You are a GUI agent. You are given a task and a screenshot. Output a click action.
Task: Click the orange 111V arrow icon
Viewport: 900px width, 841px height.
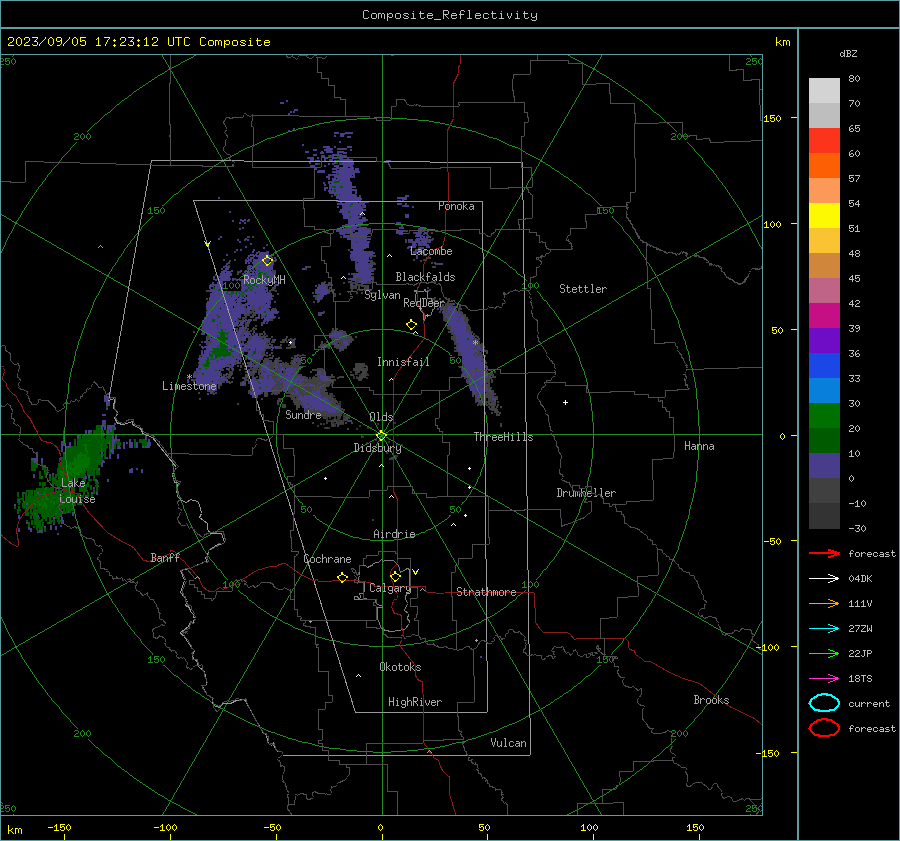coord(824,603)
